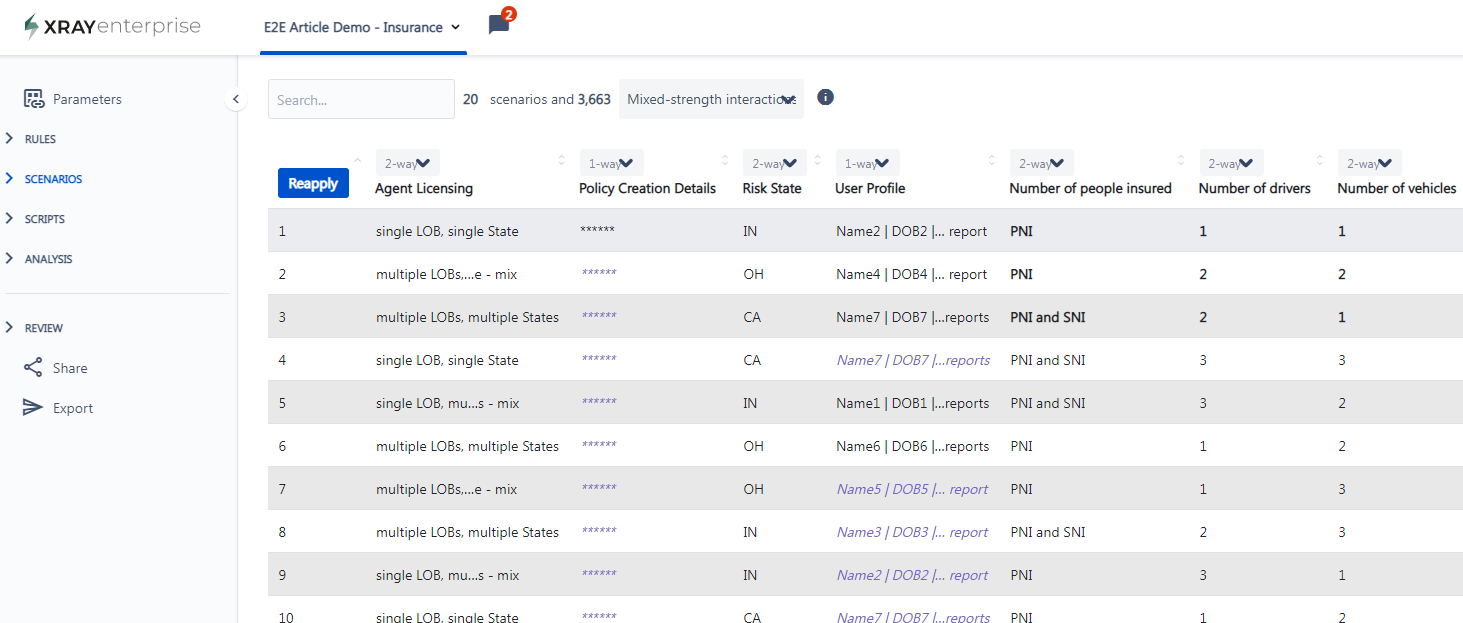
Task: Click Risk State column header
Action: pos(772,188)
